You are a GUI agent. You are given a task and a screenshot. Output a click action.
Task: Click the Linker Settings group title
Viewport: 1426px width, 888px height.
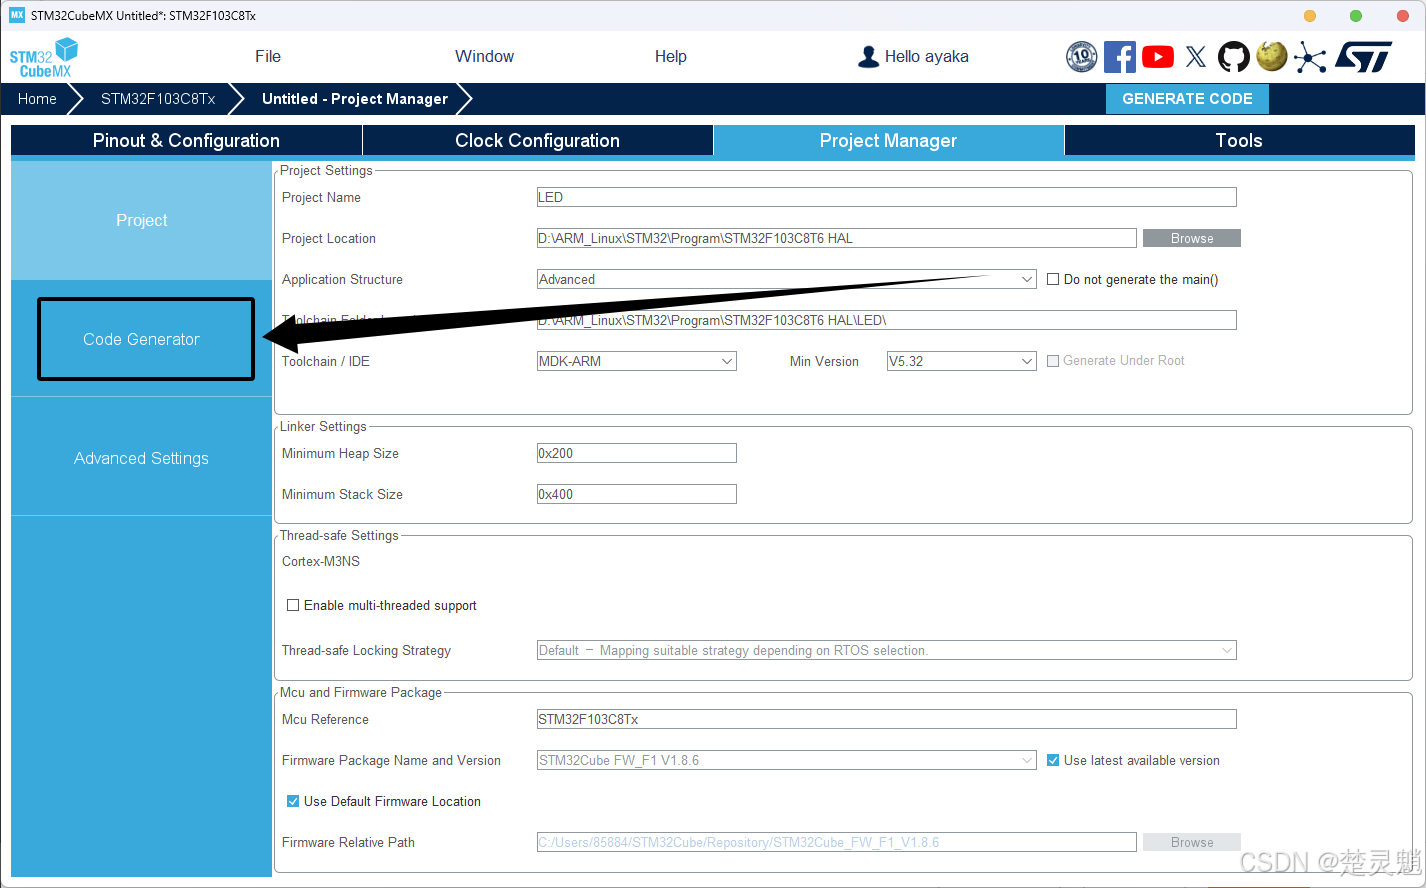[x=323, y=426]
